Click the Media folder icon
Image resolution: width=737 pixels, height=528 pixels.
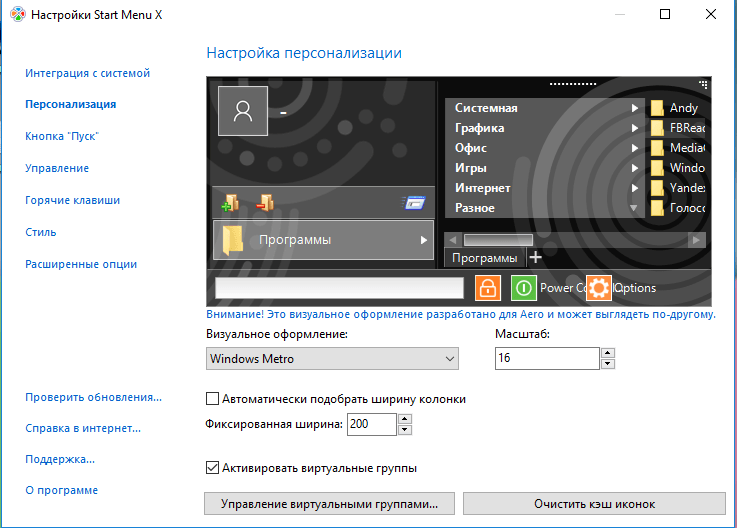coord(657,148)
